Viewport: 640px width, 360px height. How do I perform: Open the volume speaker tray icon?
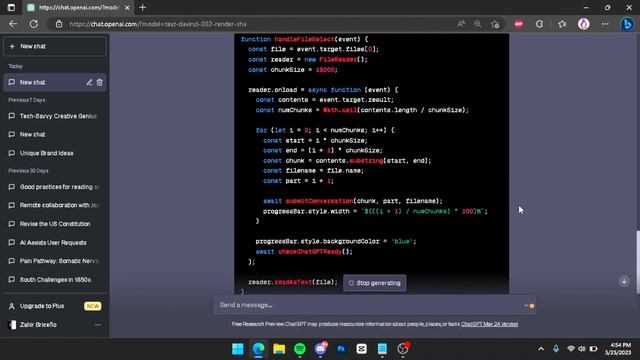pyautogui.click(x=582, y=349)
